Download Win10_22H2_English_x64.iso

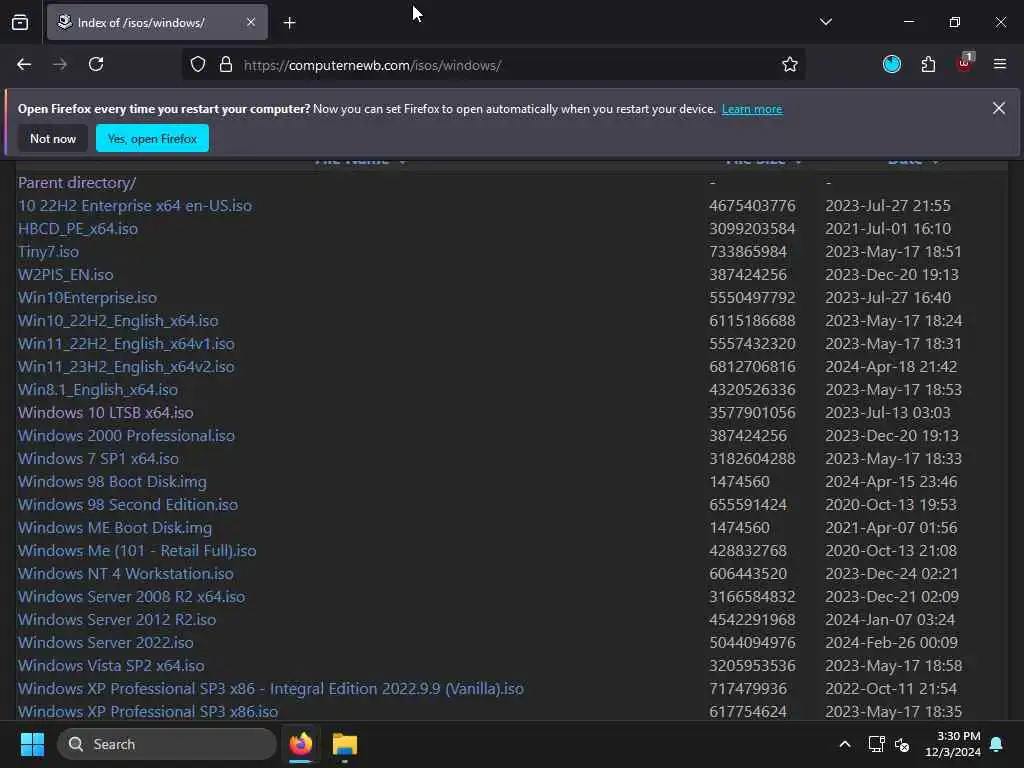pos(118,321)
